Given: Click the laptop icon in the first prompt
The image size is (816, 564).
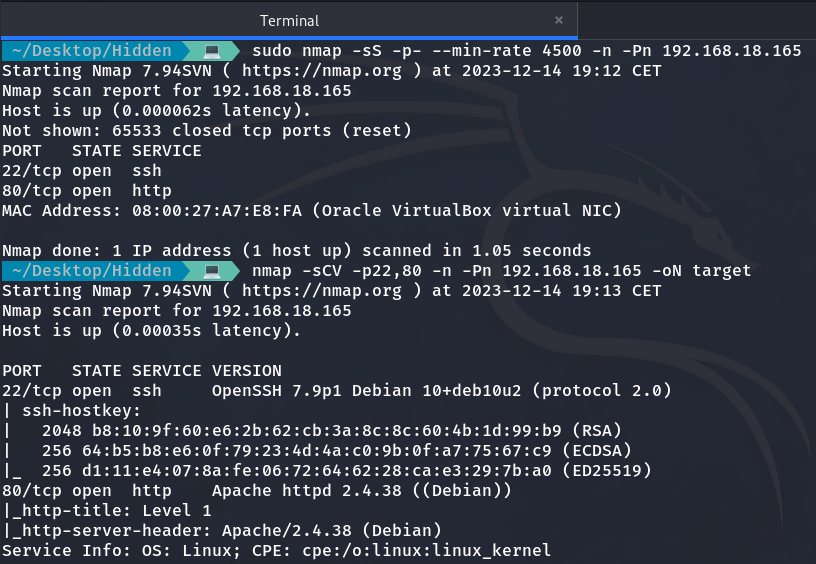Looking at the screenshot, I should 211,51.
